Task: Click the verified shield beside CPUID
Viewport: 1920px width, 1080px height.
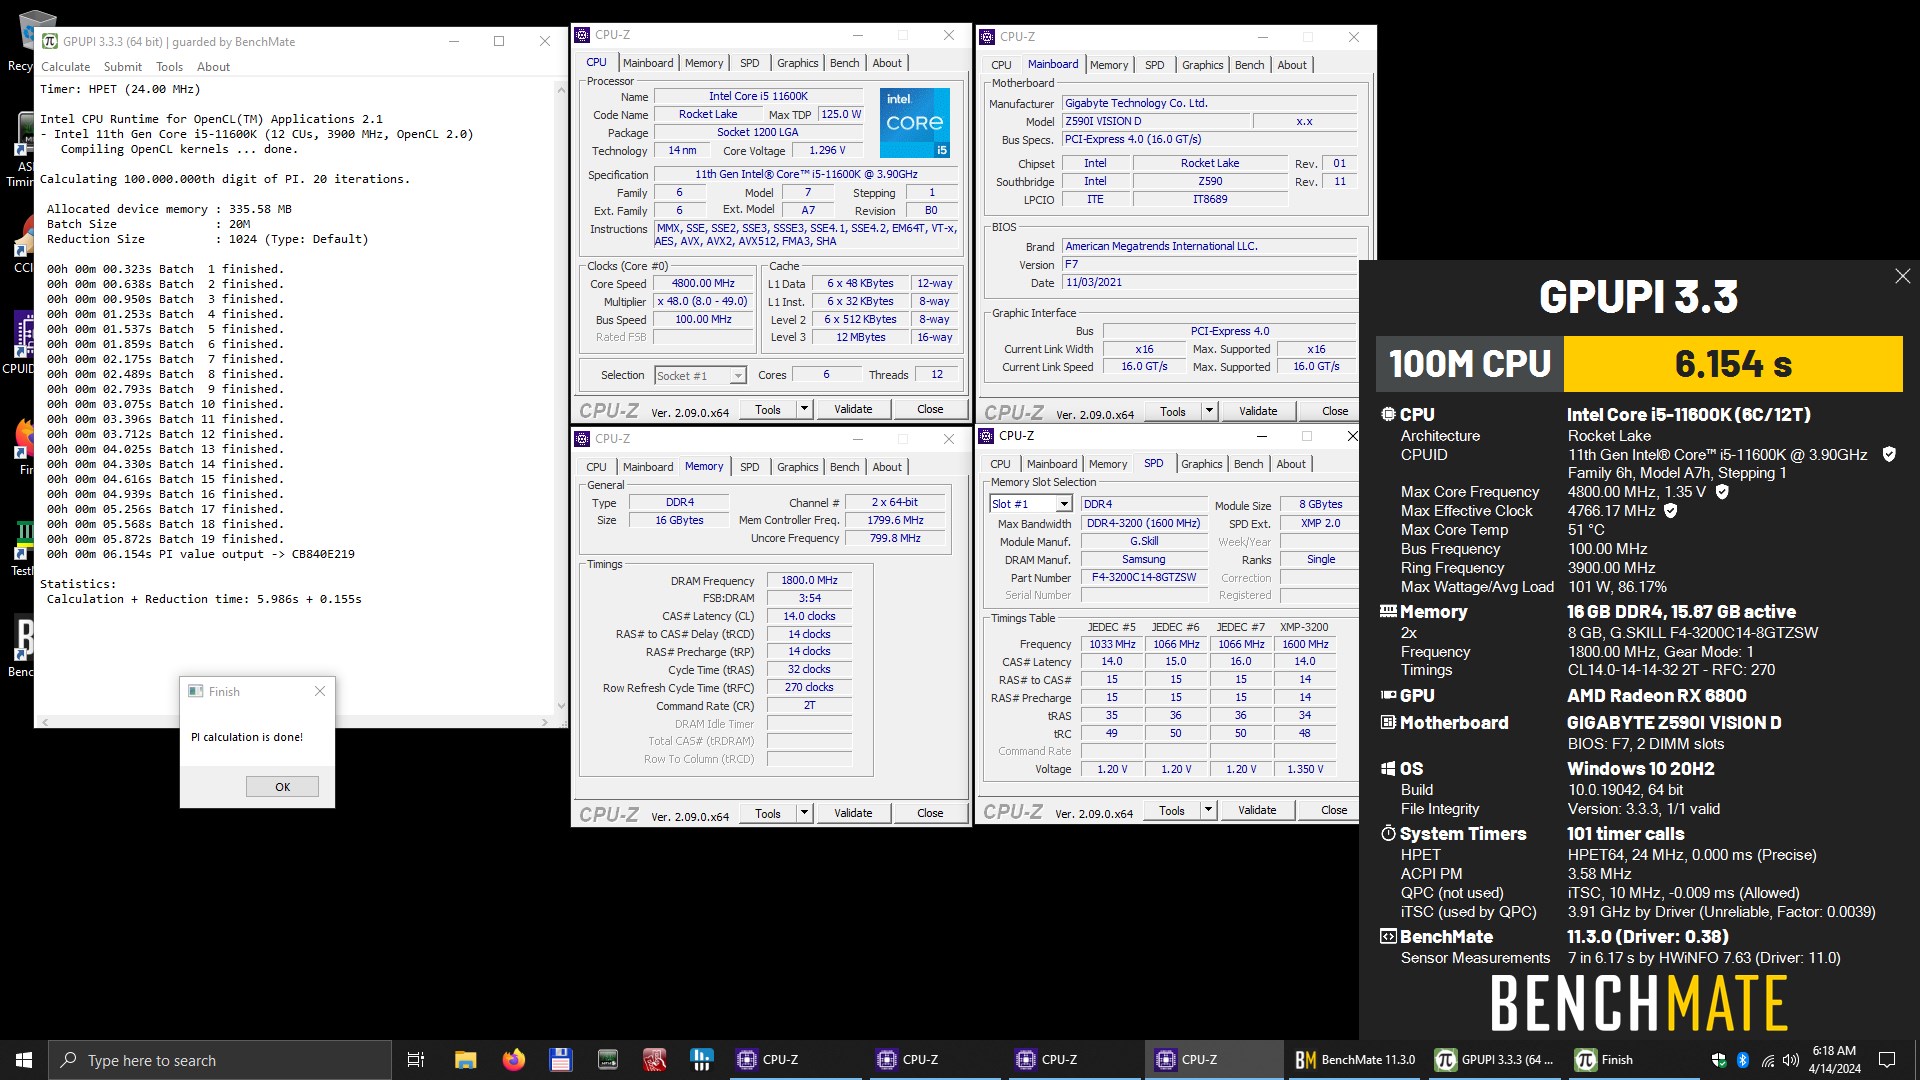Action: pyautogui.click(x=1889, y=454)
